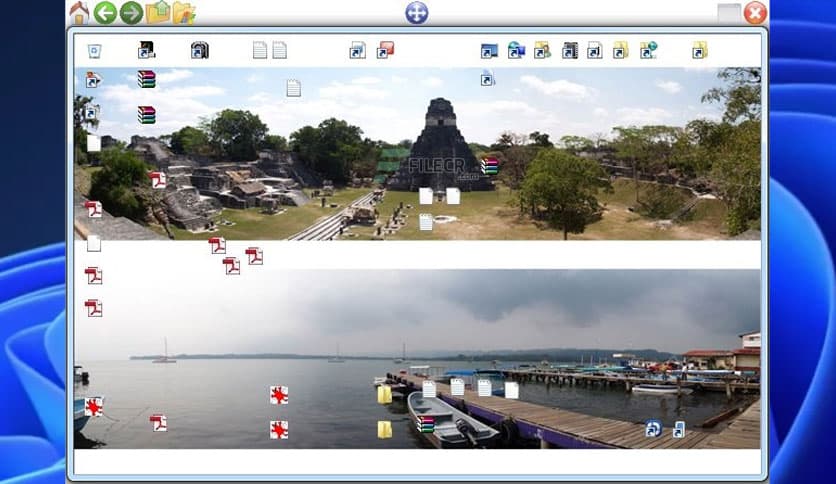Open the Recycle Bin icon

coord(94,51)
